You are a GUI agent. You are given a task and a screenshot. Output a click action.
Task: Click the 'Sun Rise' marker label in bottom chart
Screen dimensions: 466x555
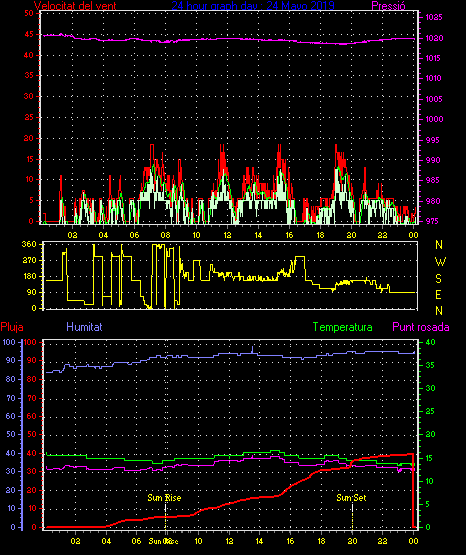click(x=164, y=498)
